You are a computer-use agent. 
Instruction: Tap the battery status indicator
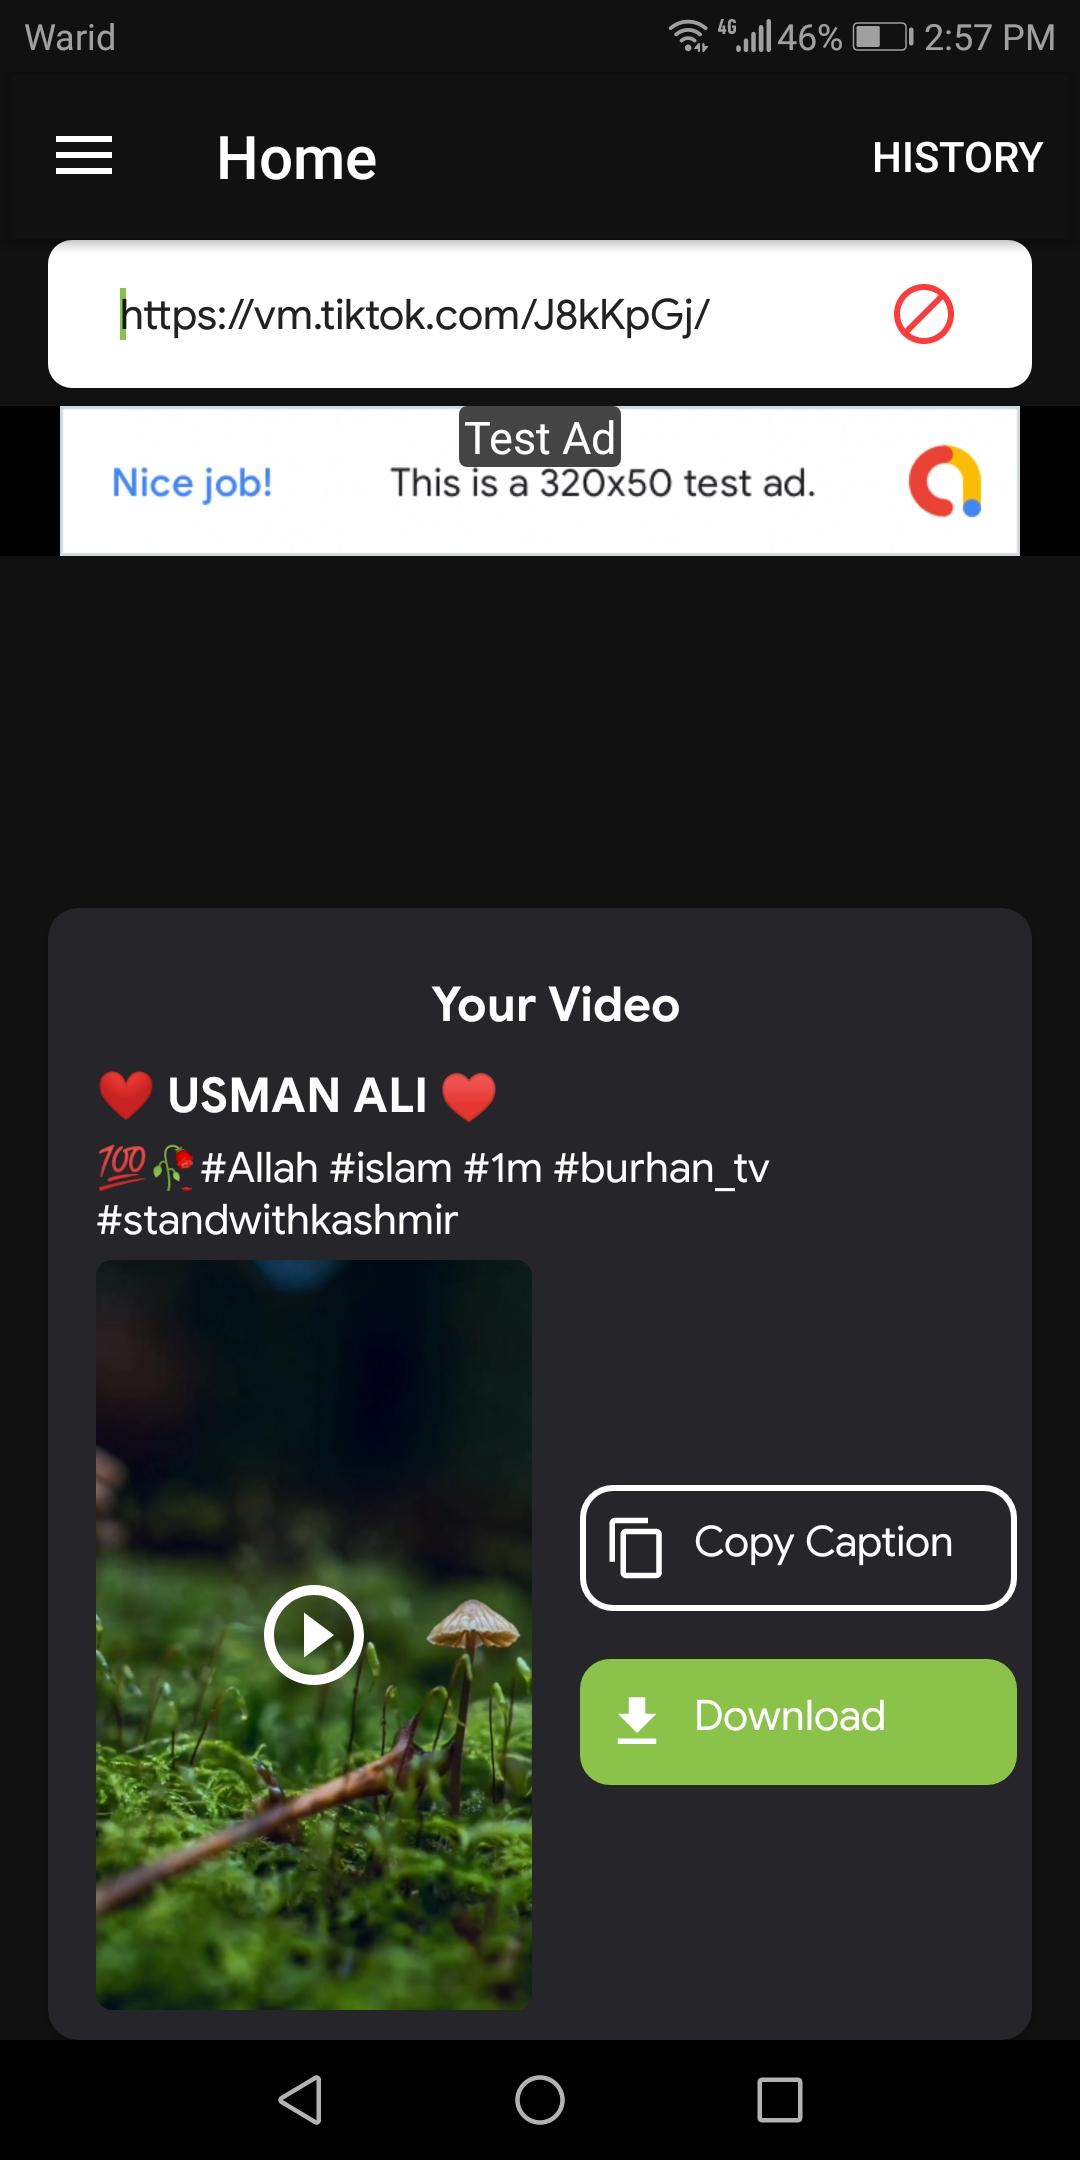tap(883, 38)
